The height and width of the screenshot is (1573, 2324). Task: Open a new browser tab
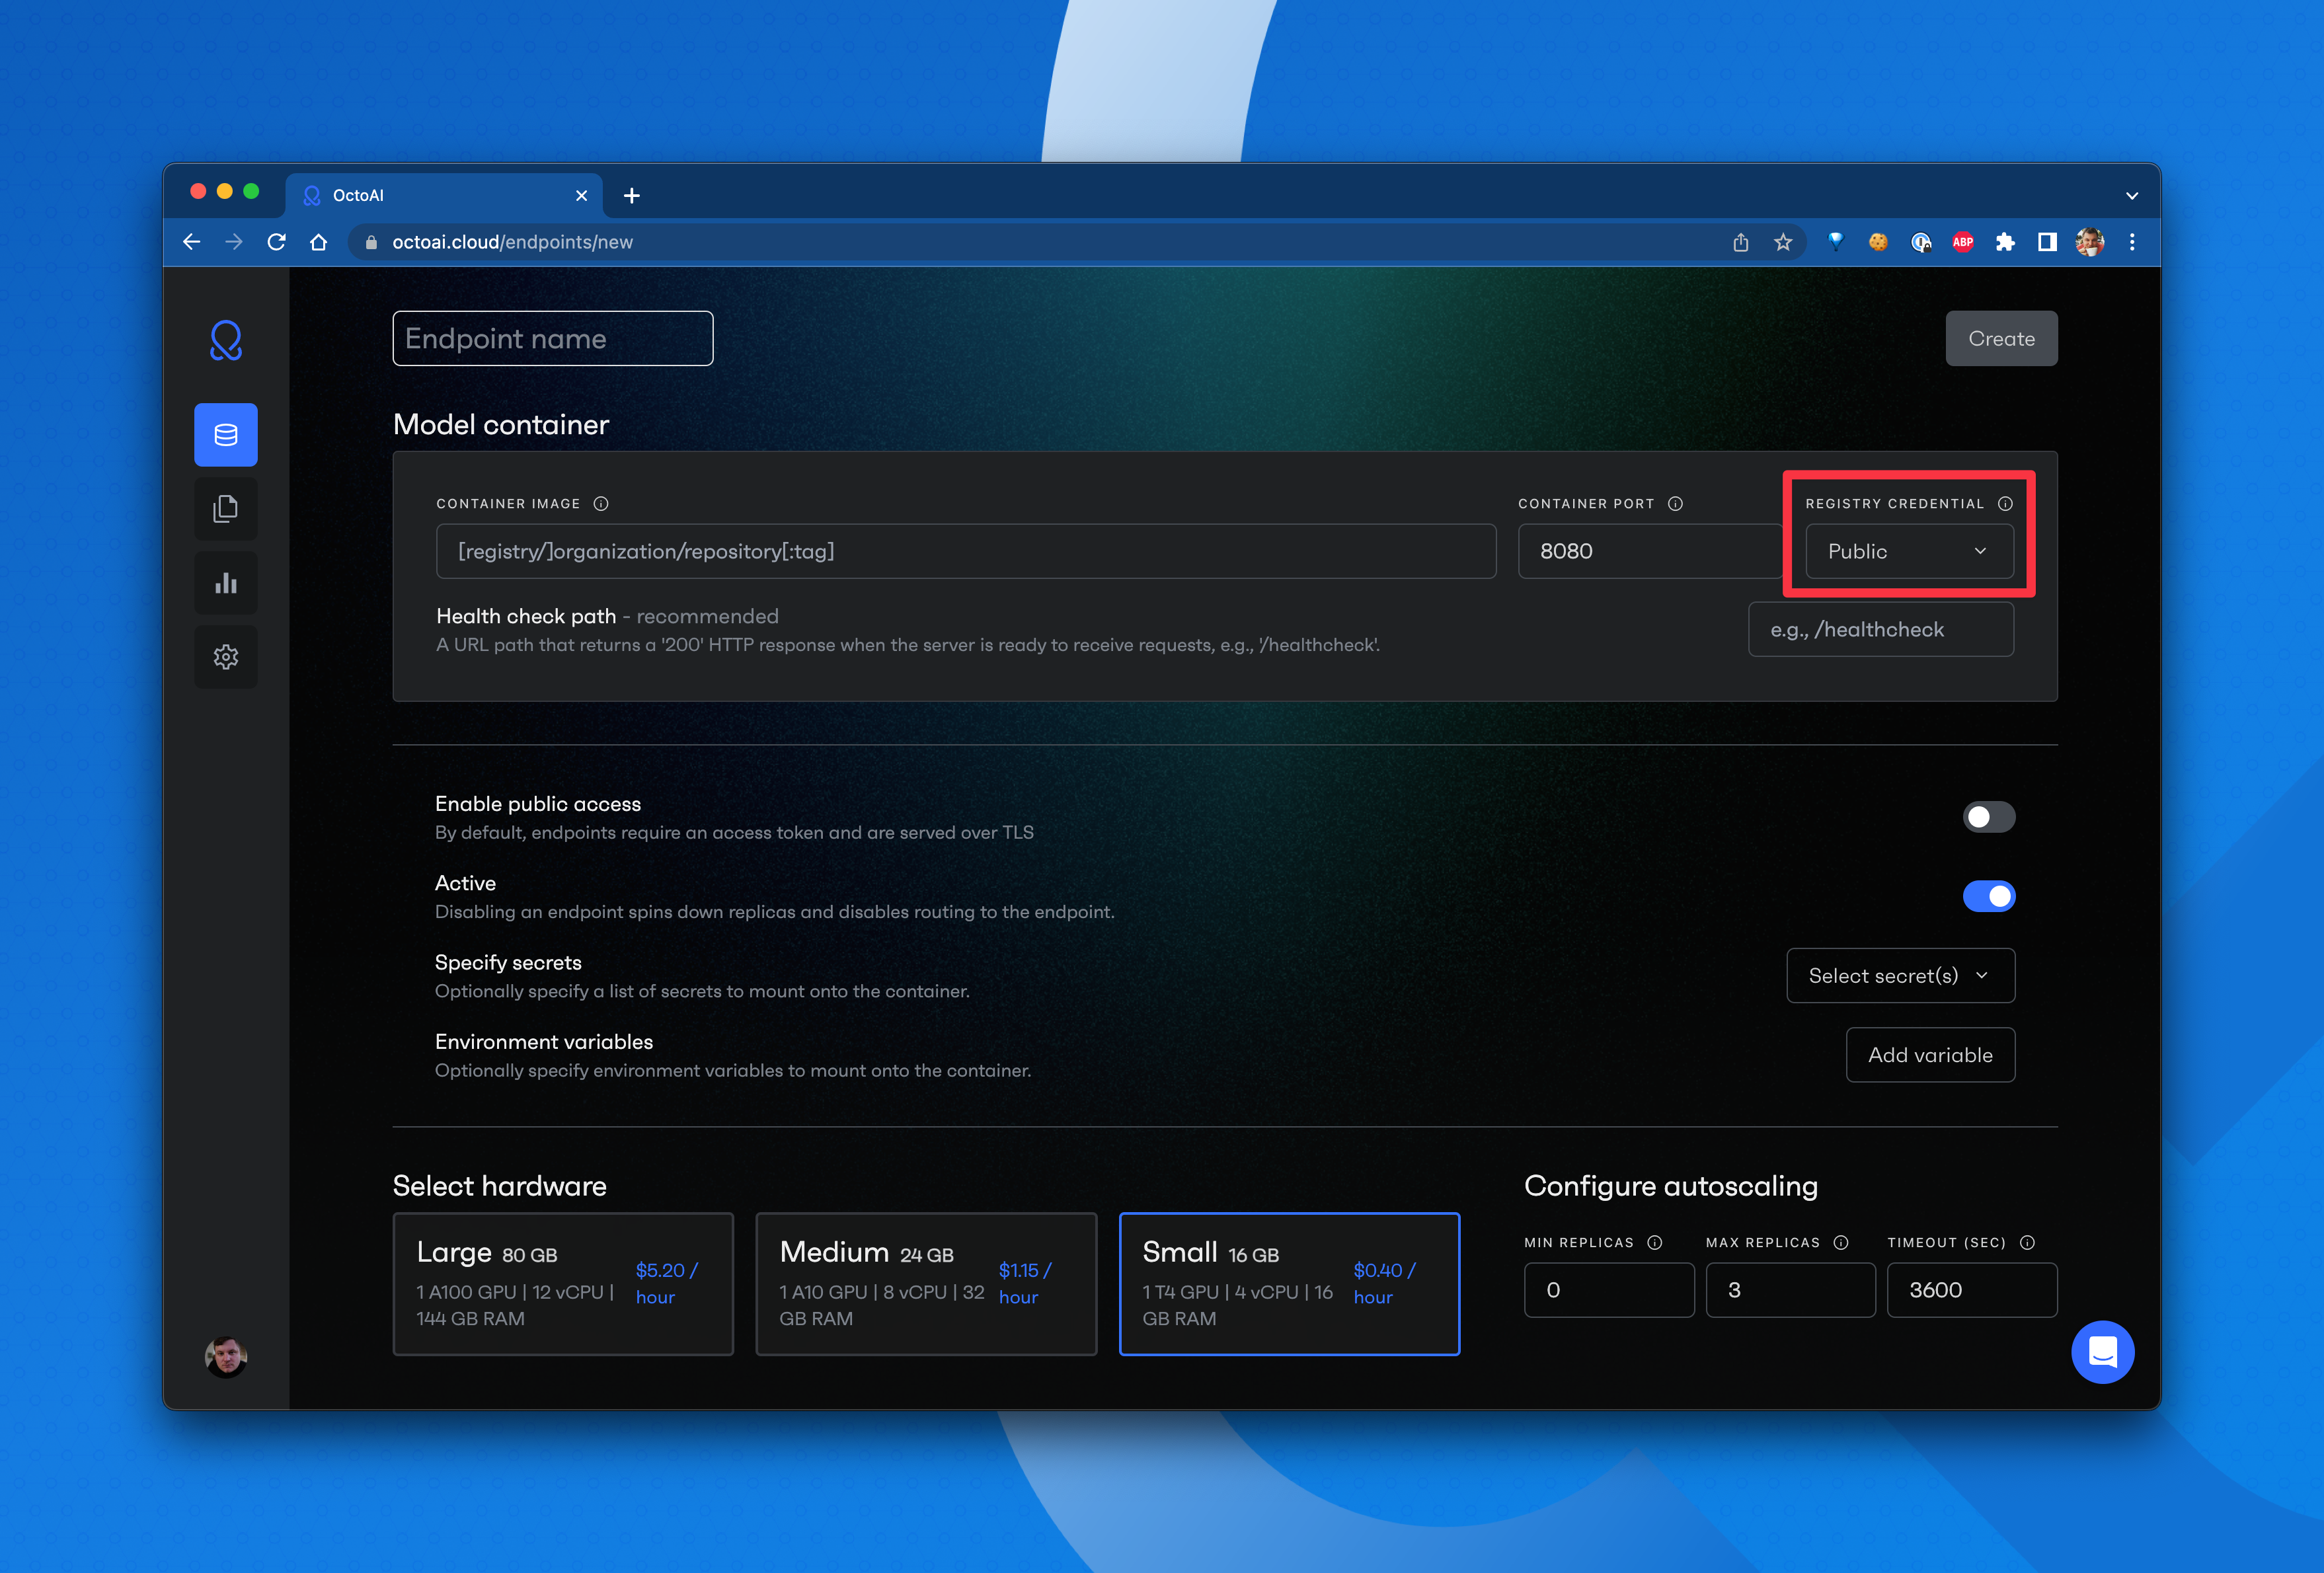tap(631, 196)
